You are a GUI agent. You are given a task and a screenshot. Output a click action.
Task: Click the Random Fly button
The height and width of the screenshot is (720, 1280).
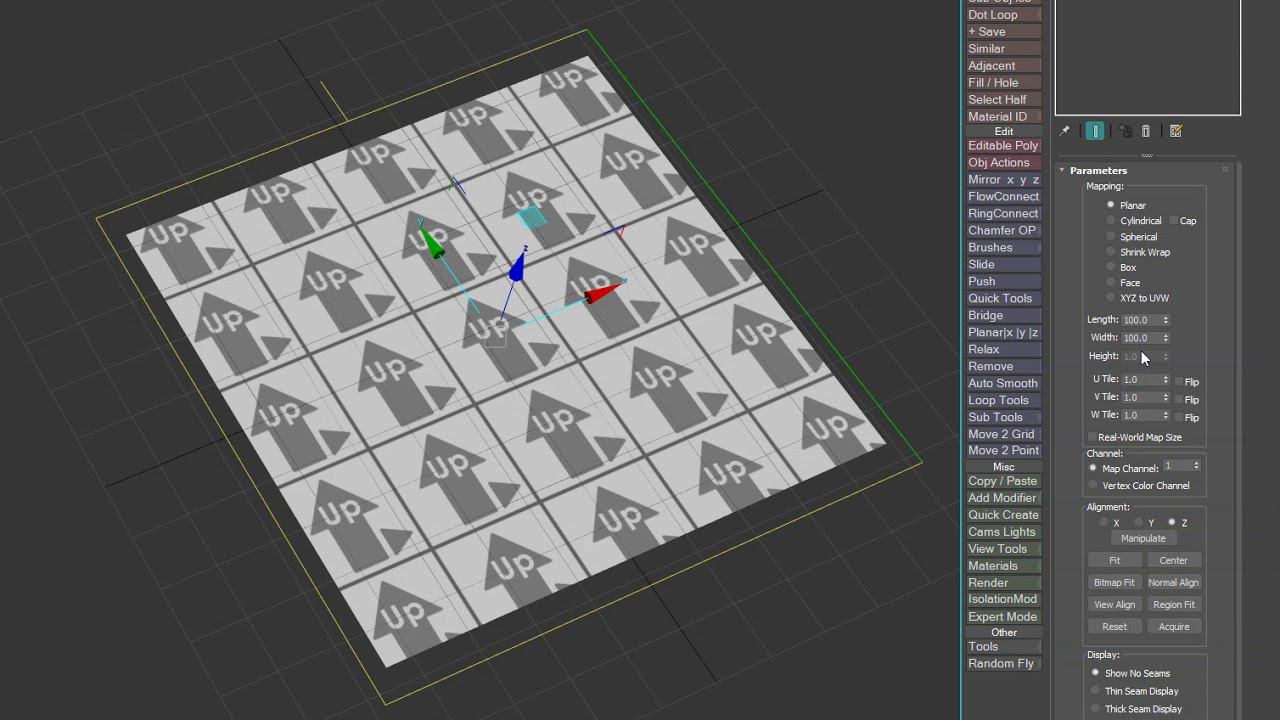(x=1003, y=664)
